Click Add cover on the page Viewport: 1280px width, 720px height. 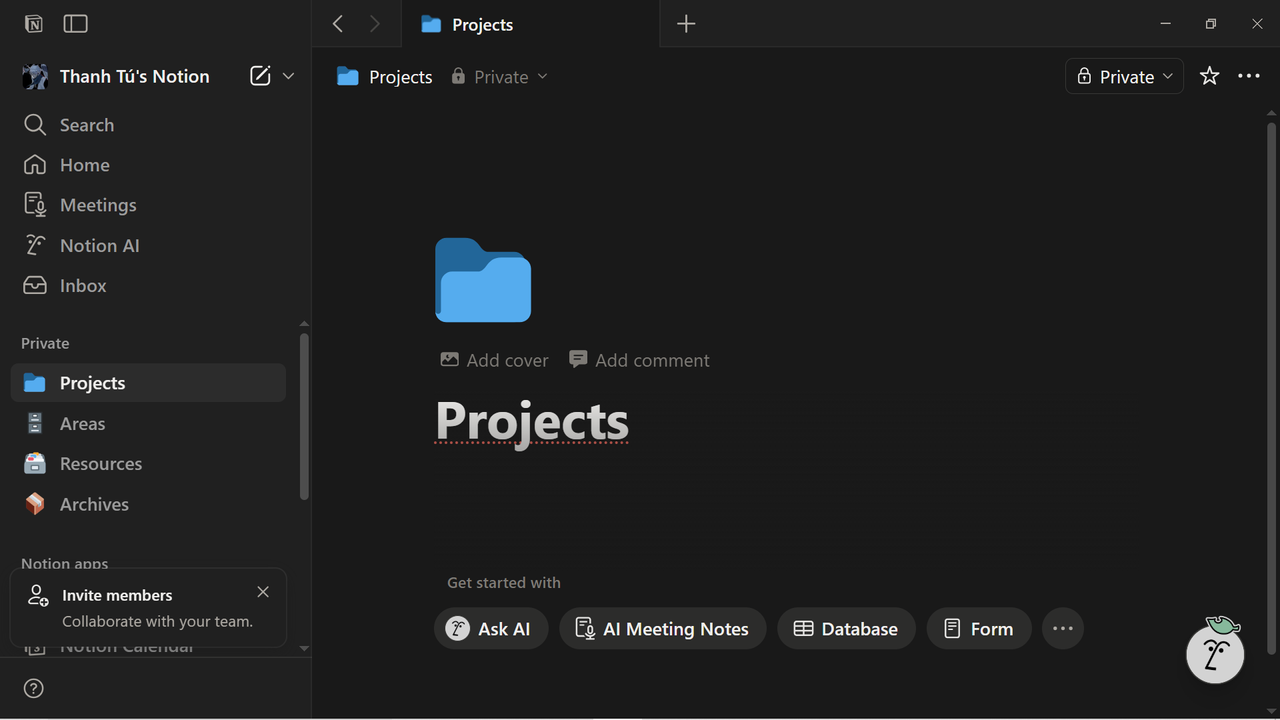[495, 360]
